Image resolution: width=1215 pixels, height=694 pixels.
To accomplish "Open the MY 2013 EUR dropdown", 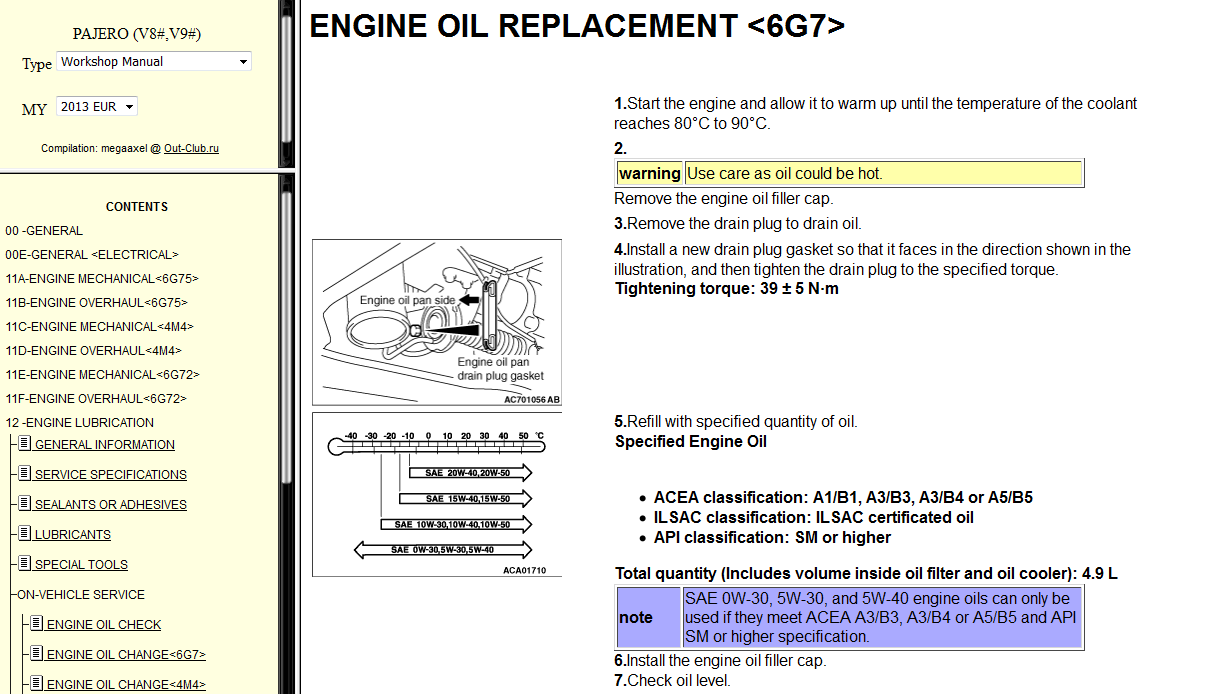I will pyautogui.click(x=97, y=107).
